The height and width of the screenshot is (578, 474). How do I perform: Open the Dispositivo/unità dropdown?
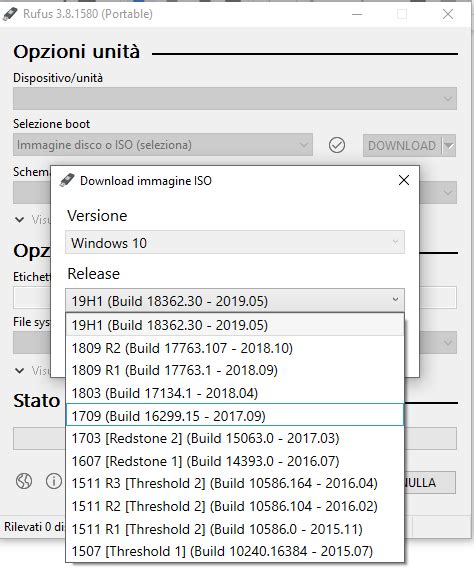coord(235,98)
